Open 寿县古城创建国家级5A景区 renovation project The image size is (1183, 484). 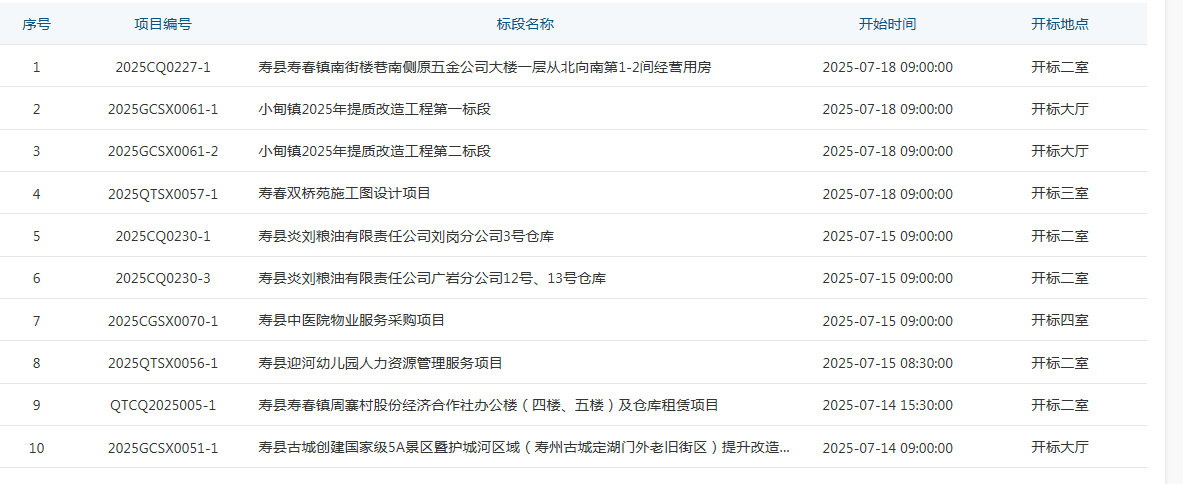(x=524, y=447)
